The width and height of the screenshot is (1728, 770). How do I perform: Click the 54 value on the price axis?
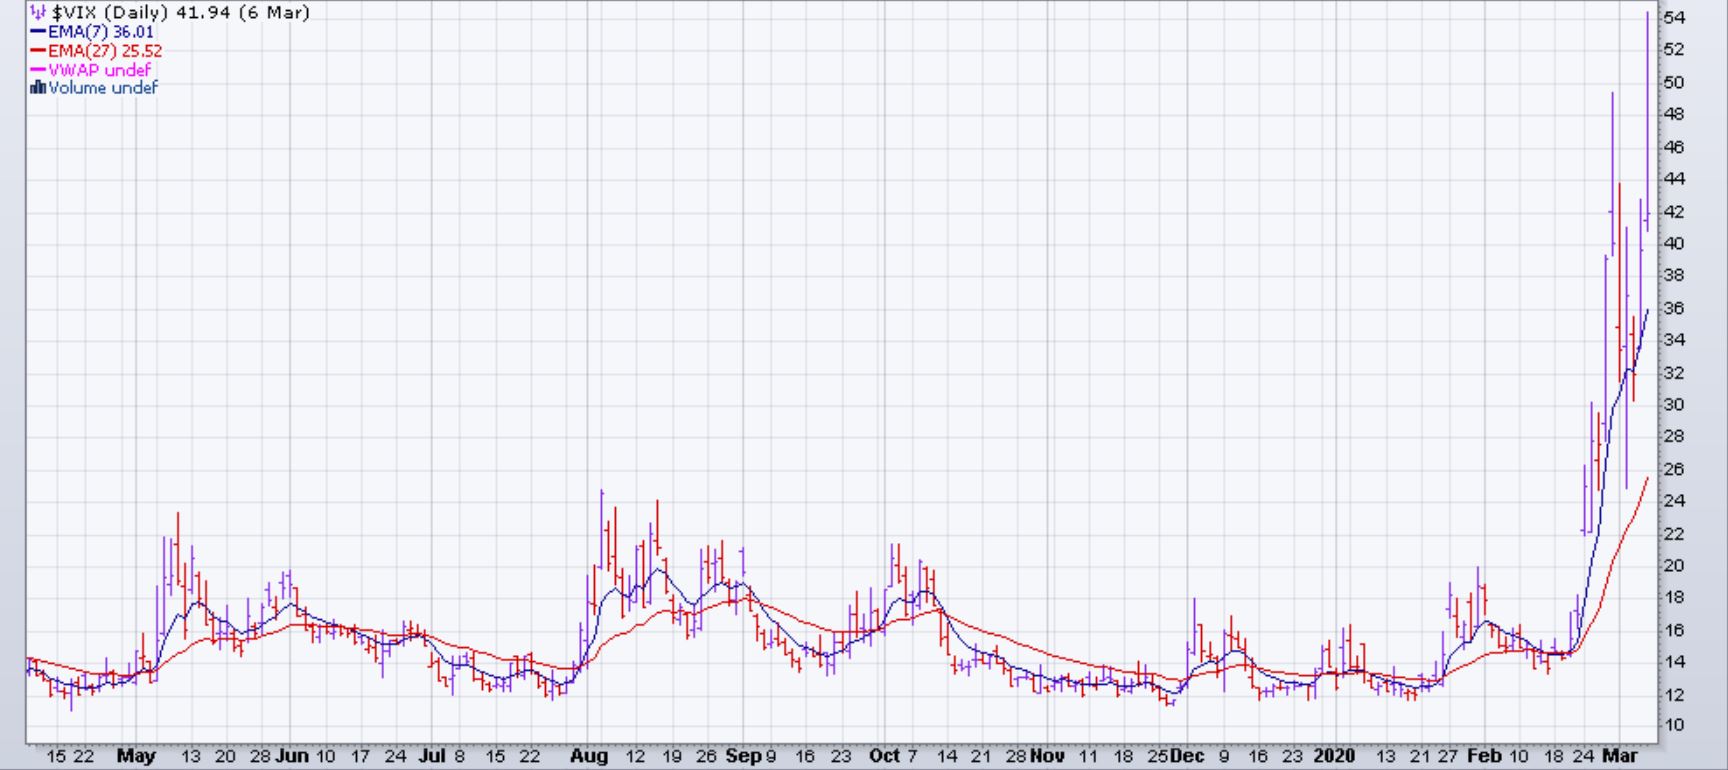[x=1673, y=17]
